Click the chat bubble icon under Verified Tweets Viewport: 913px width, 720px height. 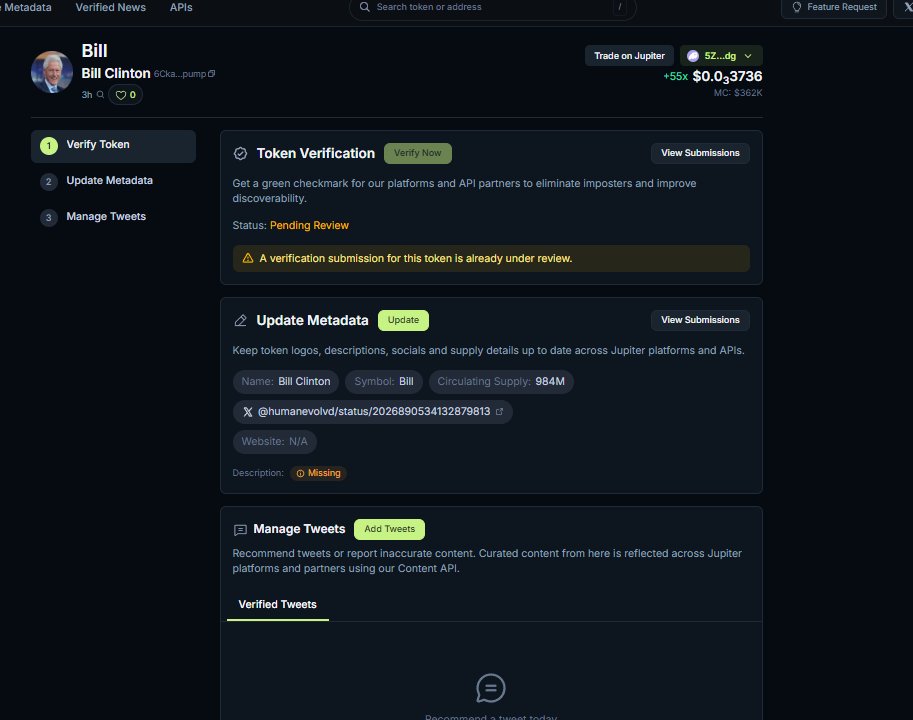tap(491, 689)
